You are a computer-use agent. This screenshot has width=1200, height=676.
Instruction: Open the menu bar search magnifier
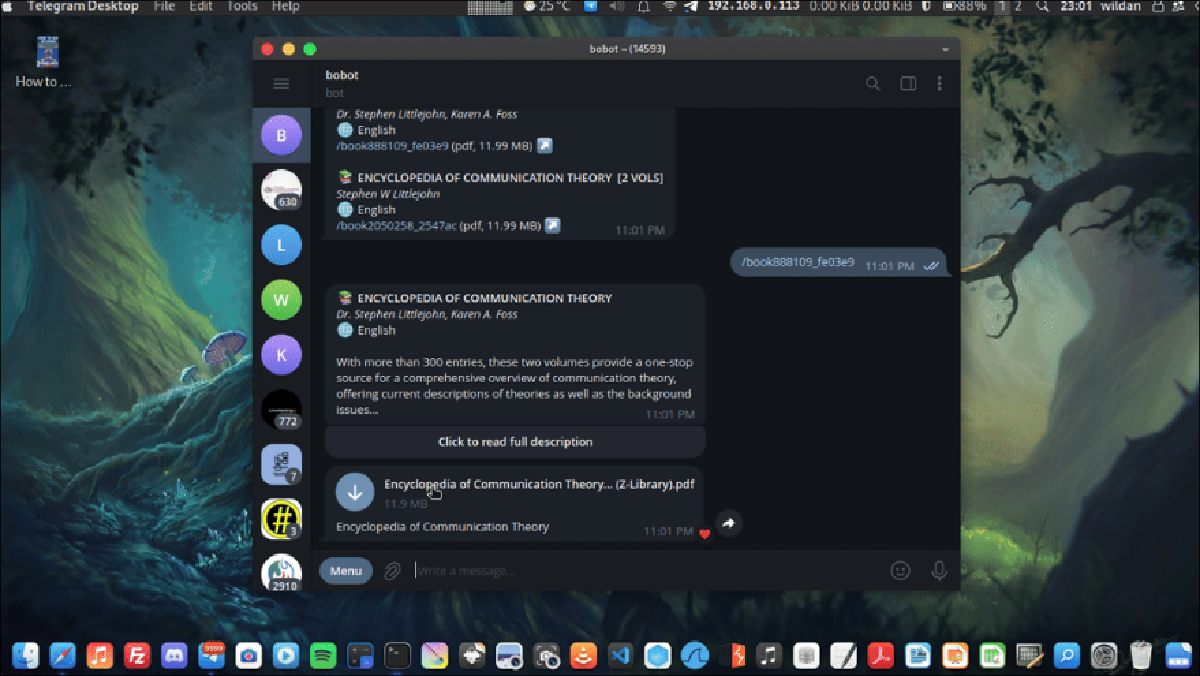(1043, 7)
